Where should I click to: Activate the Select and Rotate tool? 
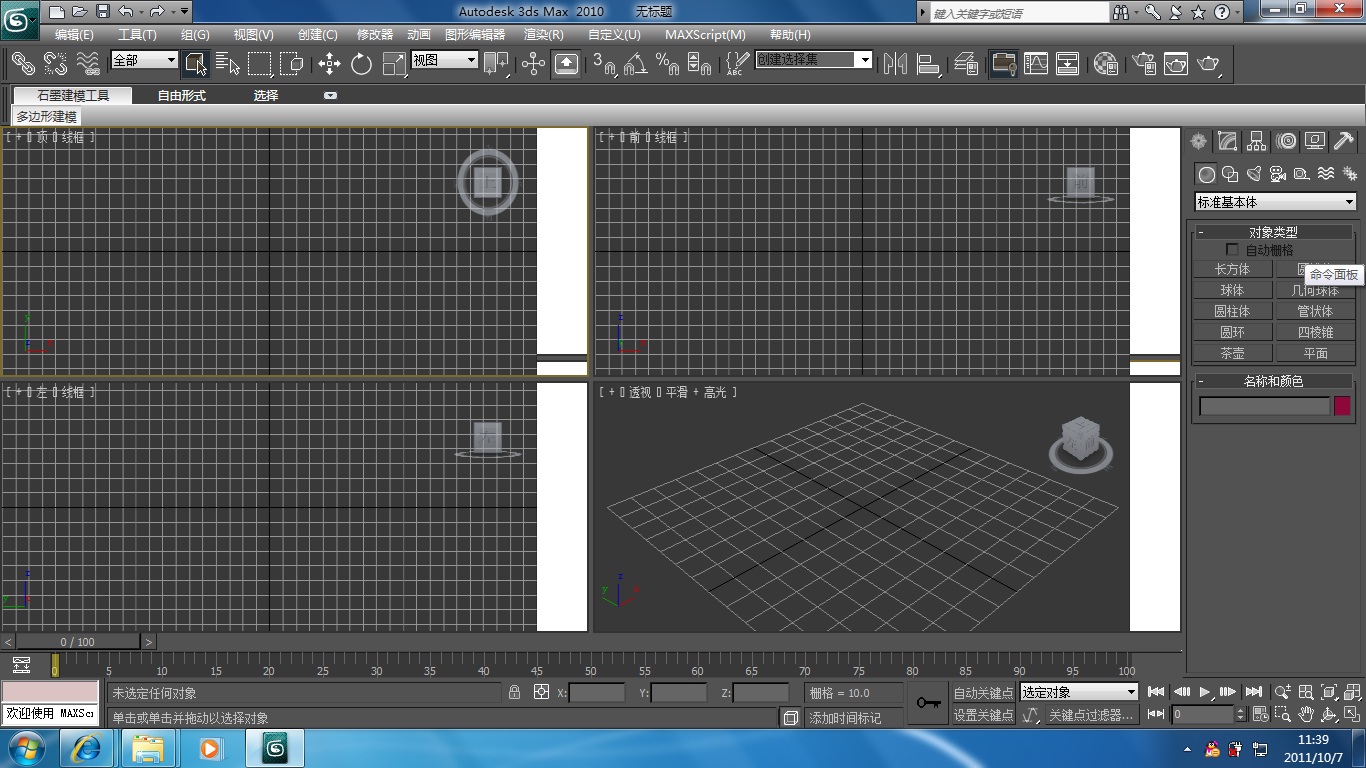pyautogui.click(x=362, y=64)
